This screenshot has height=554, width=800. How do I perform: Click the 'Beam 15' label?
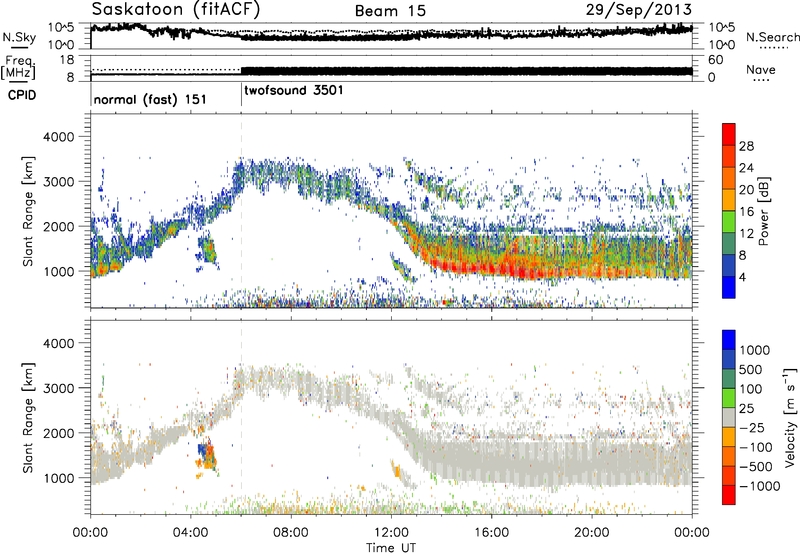click(390, 11)
